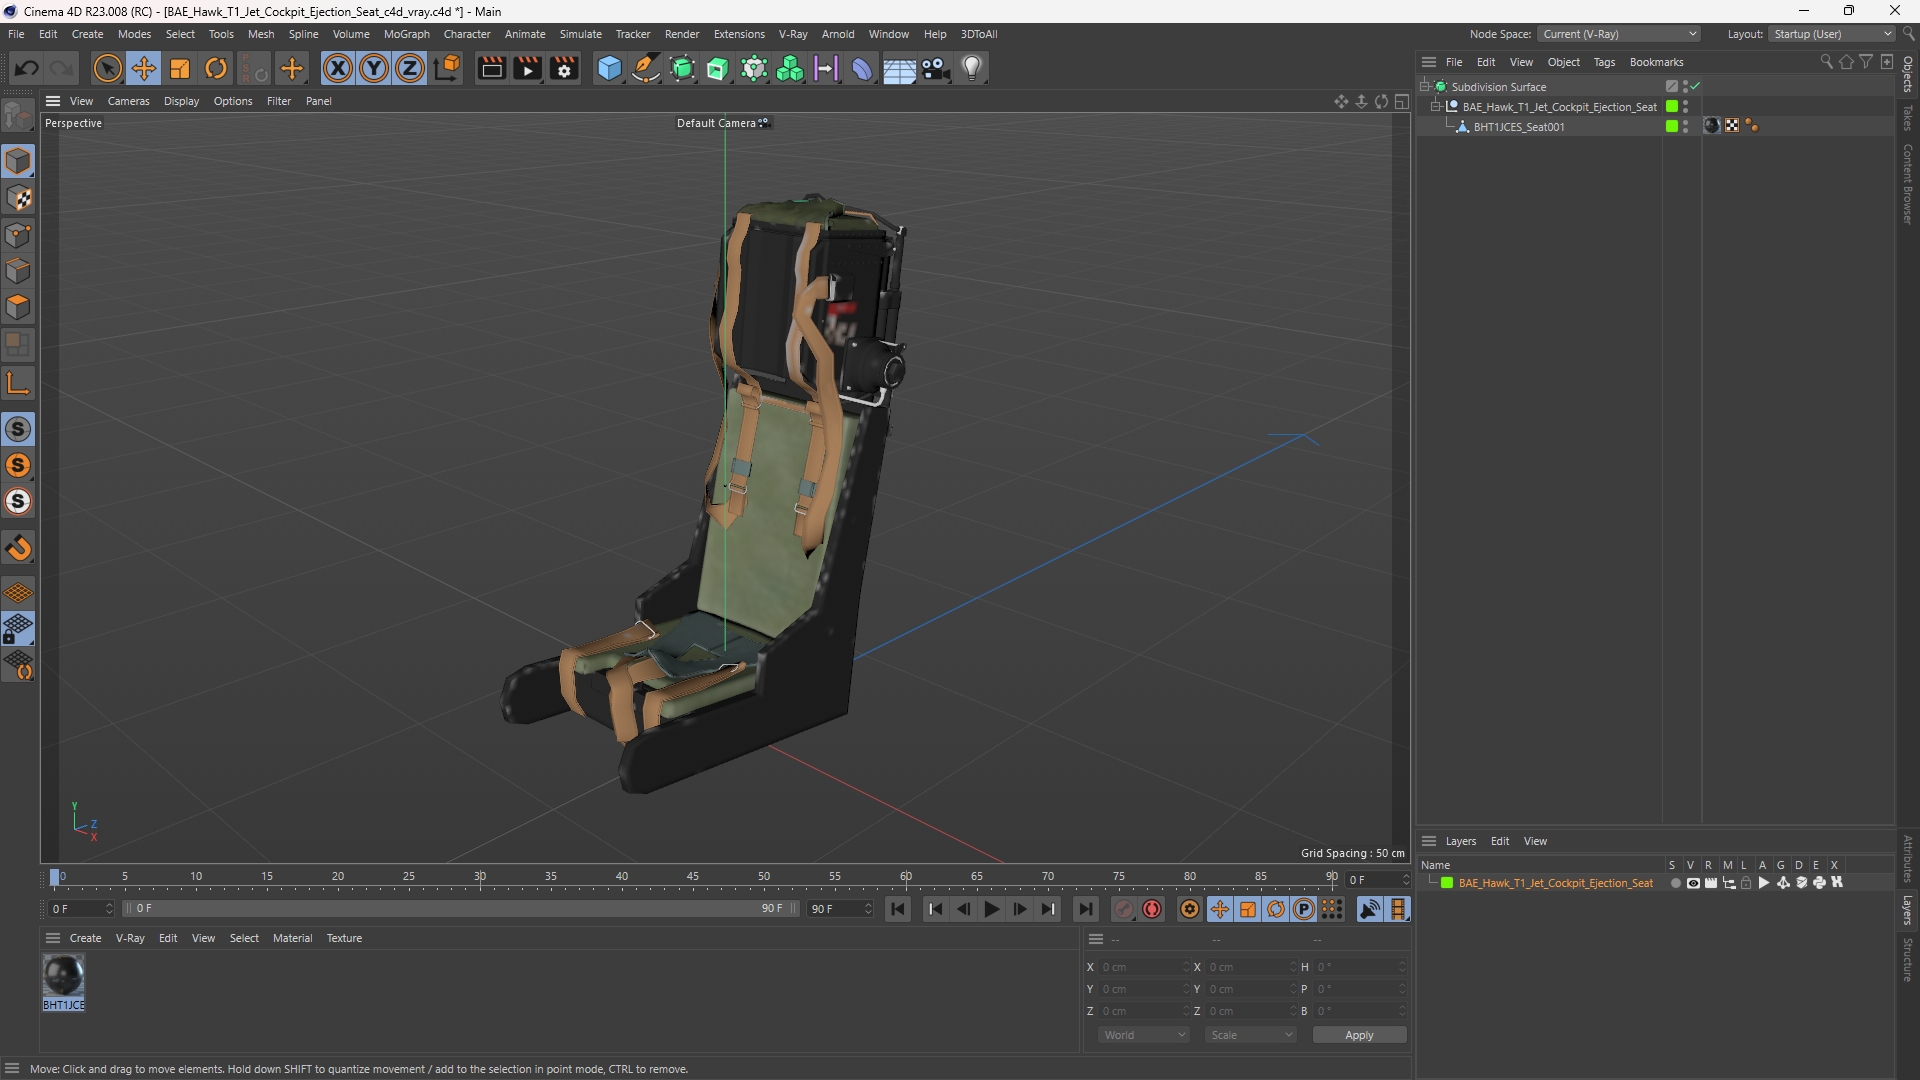Add a Cube primitive object
1920x1080 pixels.
pos(609,68)
